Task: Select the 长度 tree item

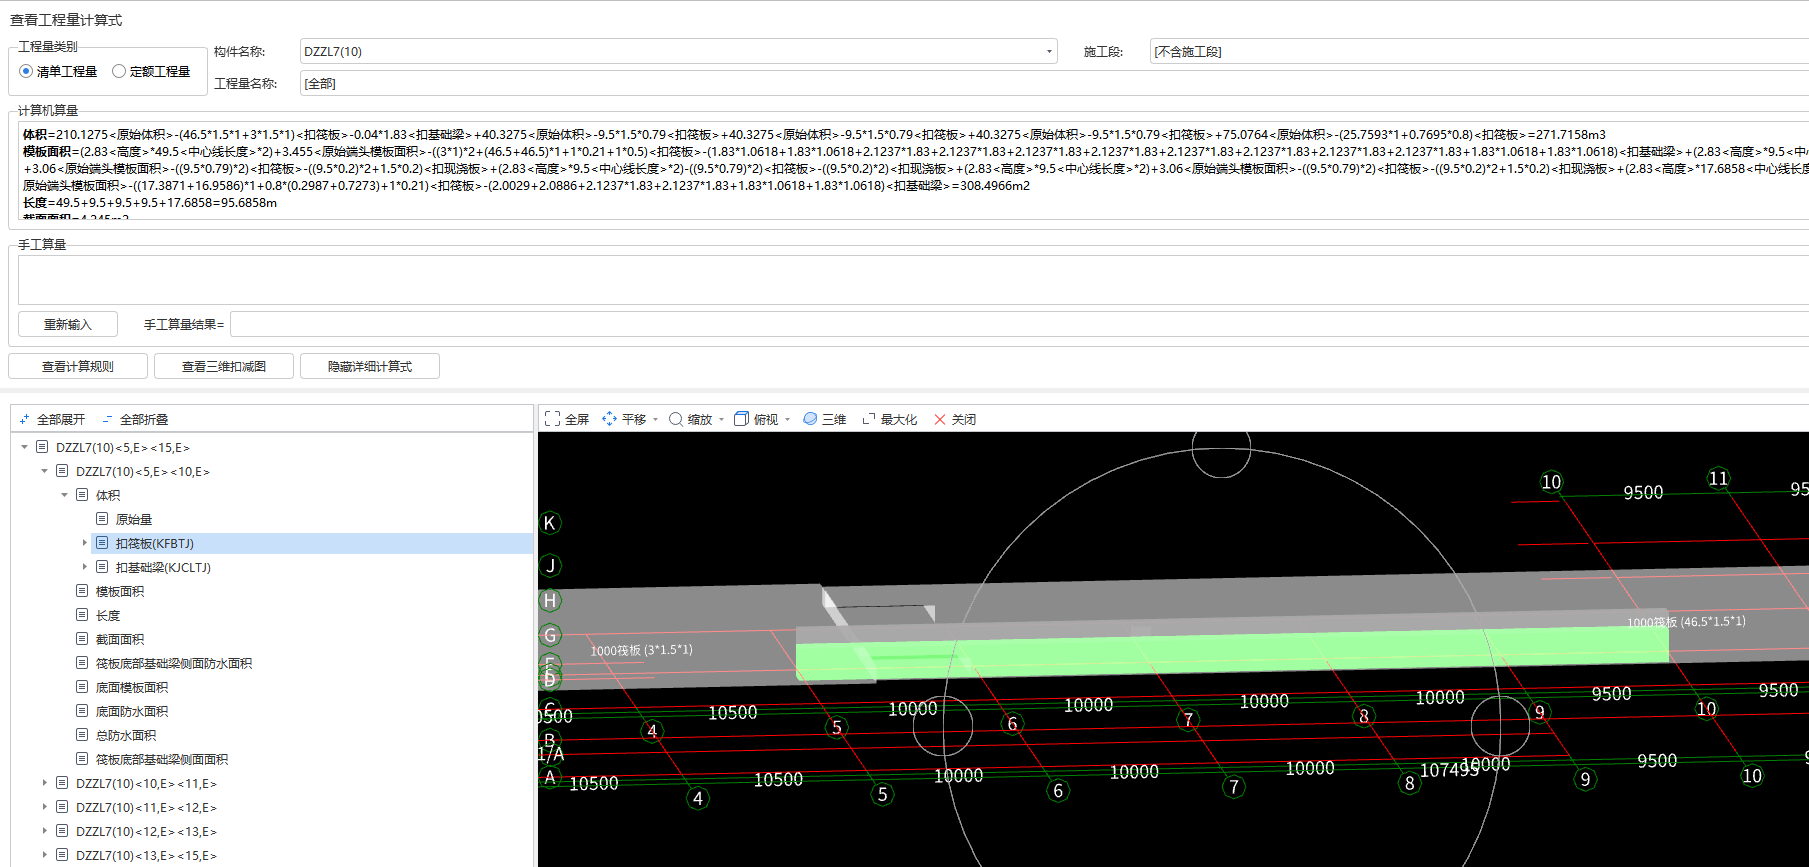Action: (x=108, y=615)
